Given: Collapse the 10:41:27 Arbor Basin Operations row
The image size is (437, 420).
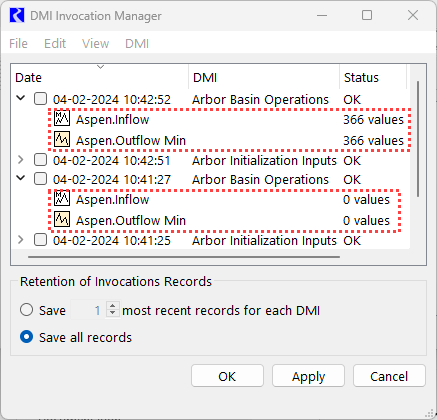Looking at the screenshot, I should pos(21,178).
